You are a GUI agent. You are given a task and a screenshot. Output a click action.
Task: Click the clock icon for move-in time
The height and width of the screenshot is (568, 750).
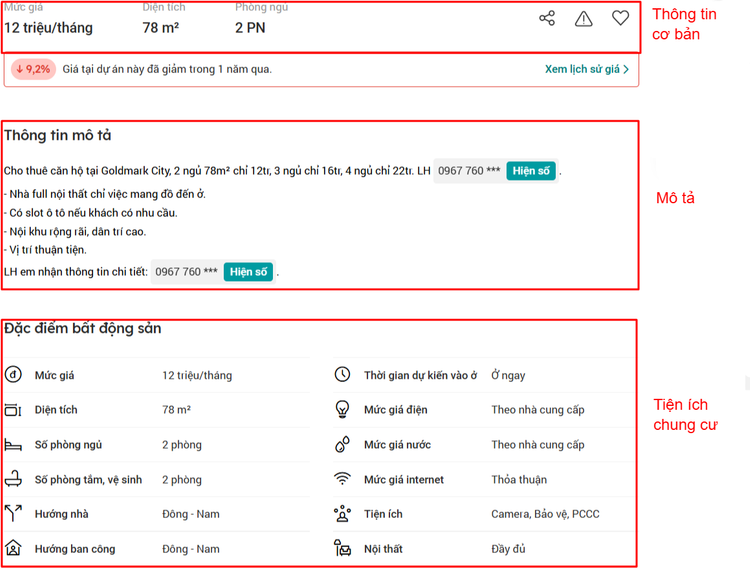coord(343,375)
